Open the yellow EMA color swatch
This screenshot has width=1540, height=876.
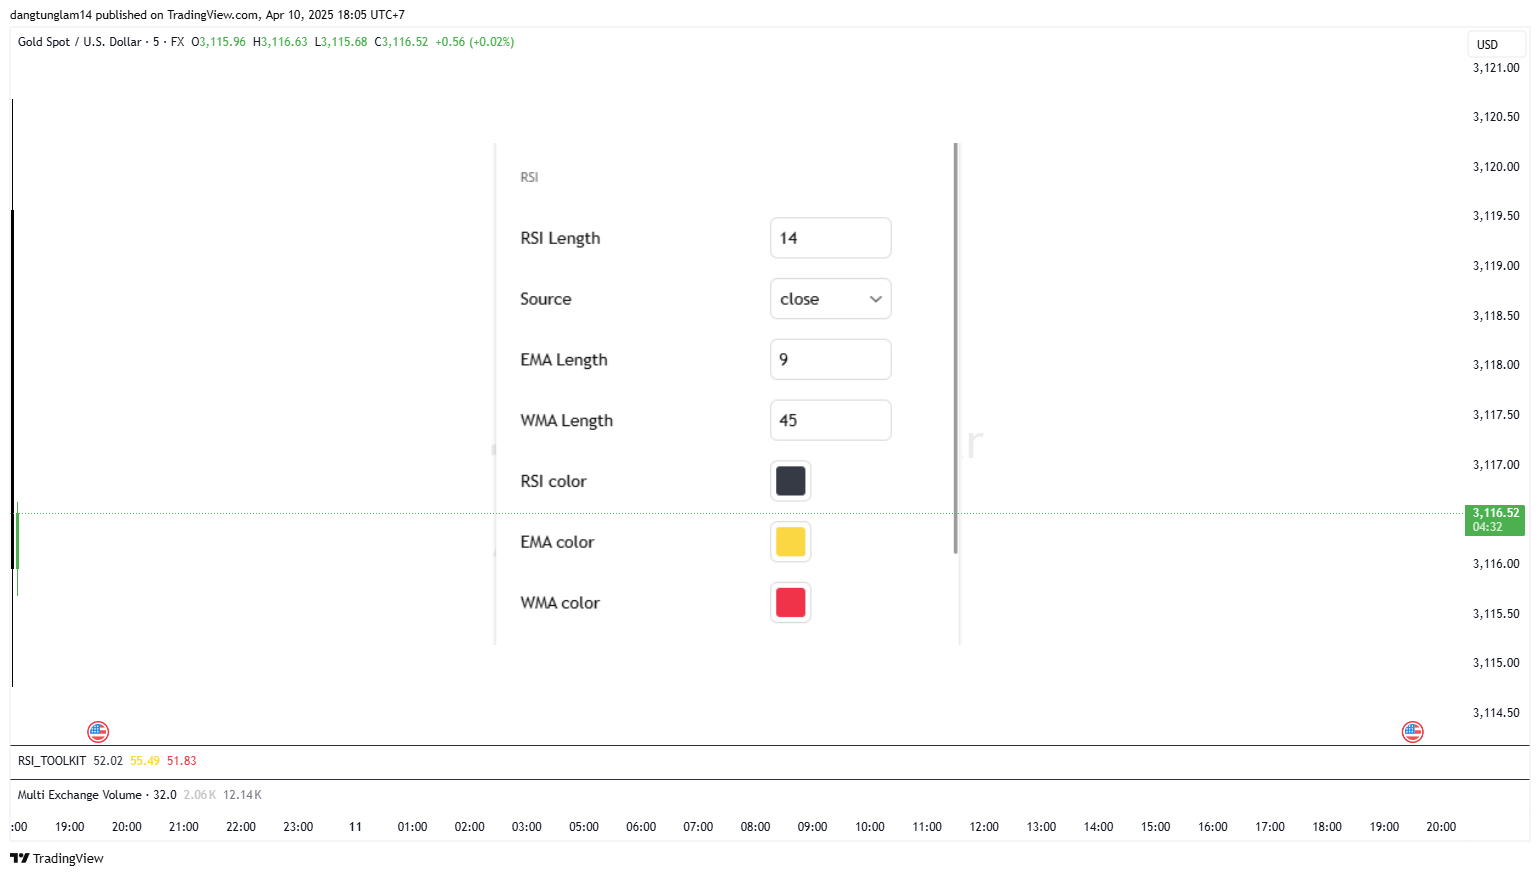(790, 542)
